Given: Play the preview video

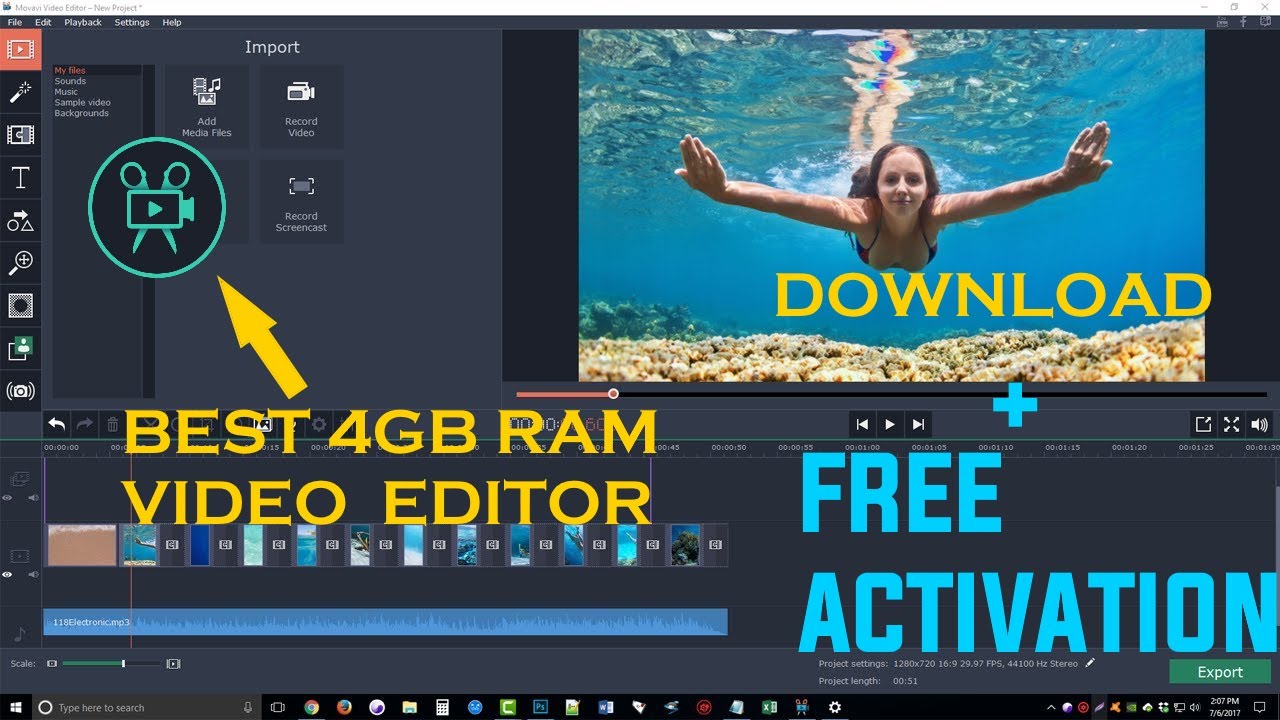Looking at the screenshot, I should tap(890, 424).
